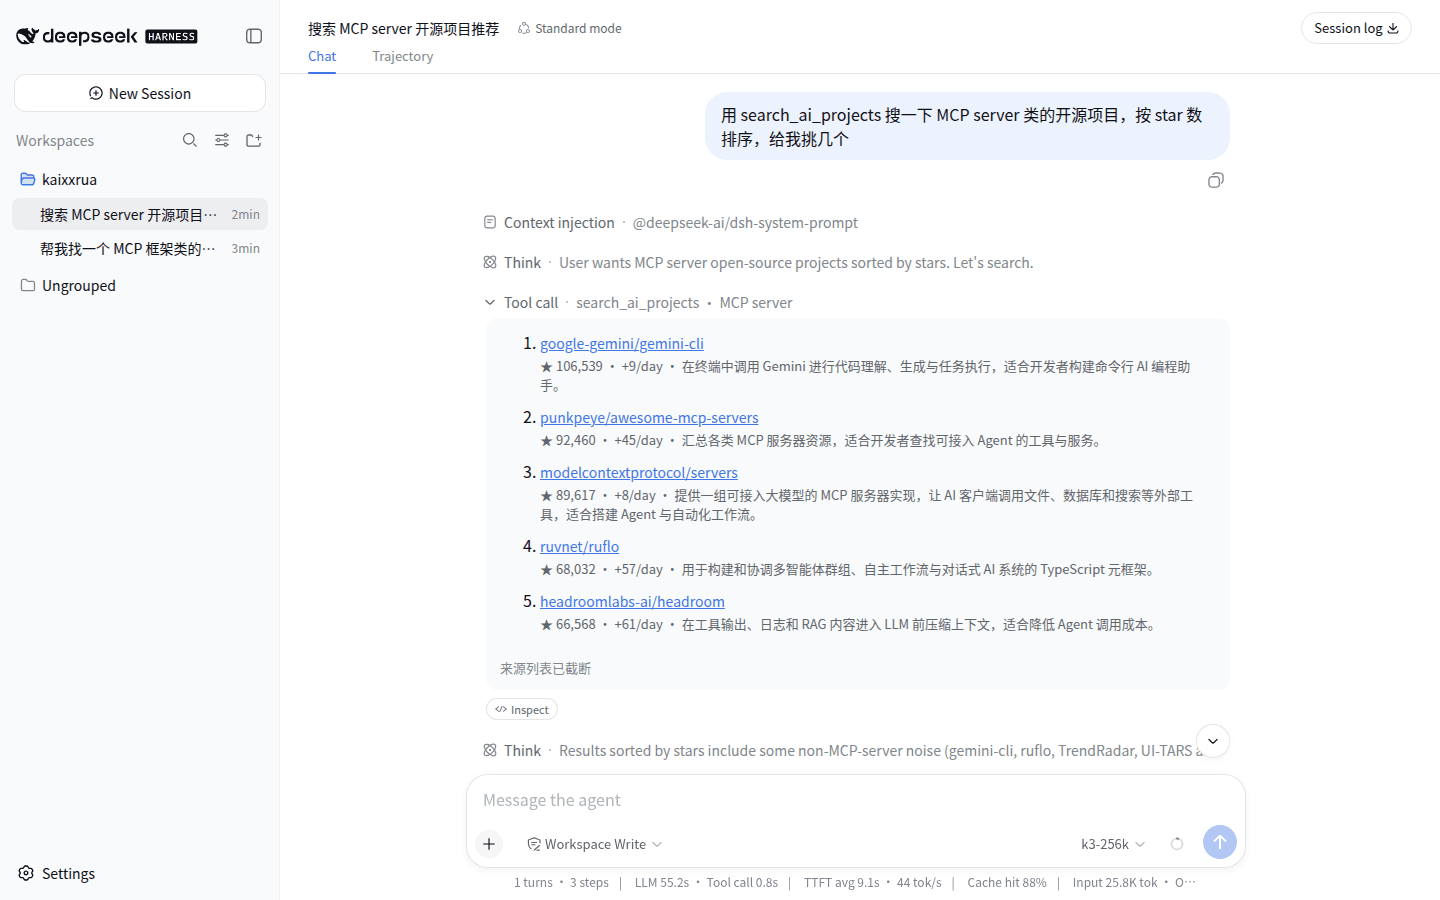The height and width of the screenshot is (900, 1440).
Task: Click the Inspect button
Action: click(522, 709)
